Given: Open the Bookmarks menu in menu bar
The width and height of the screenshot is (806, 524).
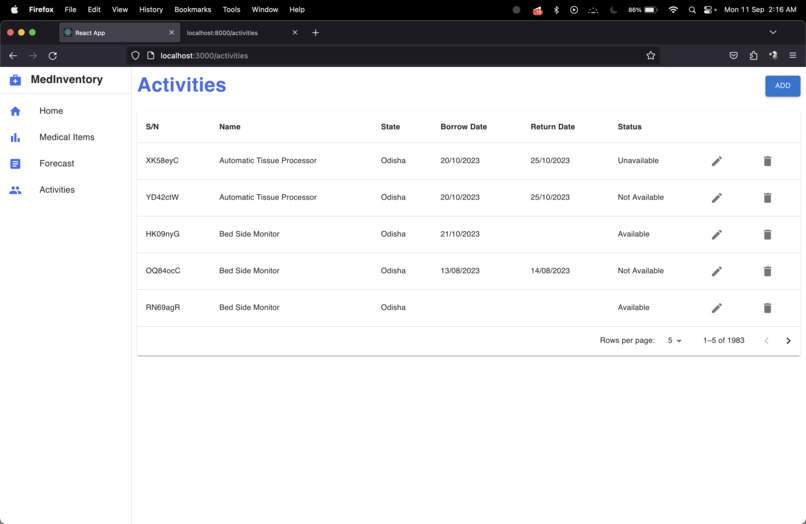Looking at the screenshot, I should (x=193, y=9).
